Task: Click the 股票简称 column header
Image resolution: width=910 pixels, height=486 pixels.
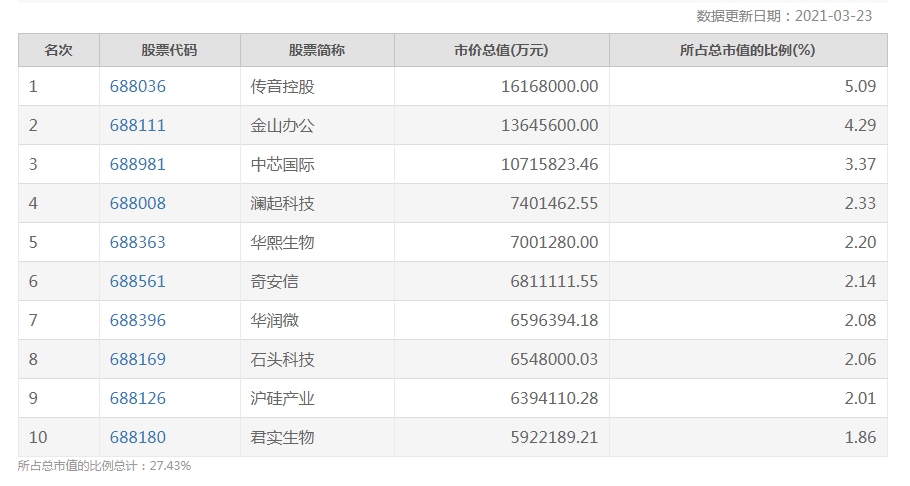Action: point(317,50)
